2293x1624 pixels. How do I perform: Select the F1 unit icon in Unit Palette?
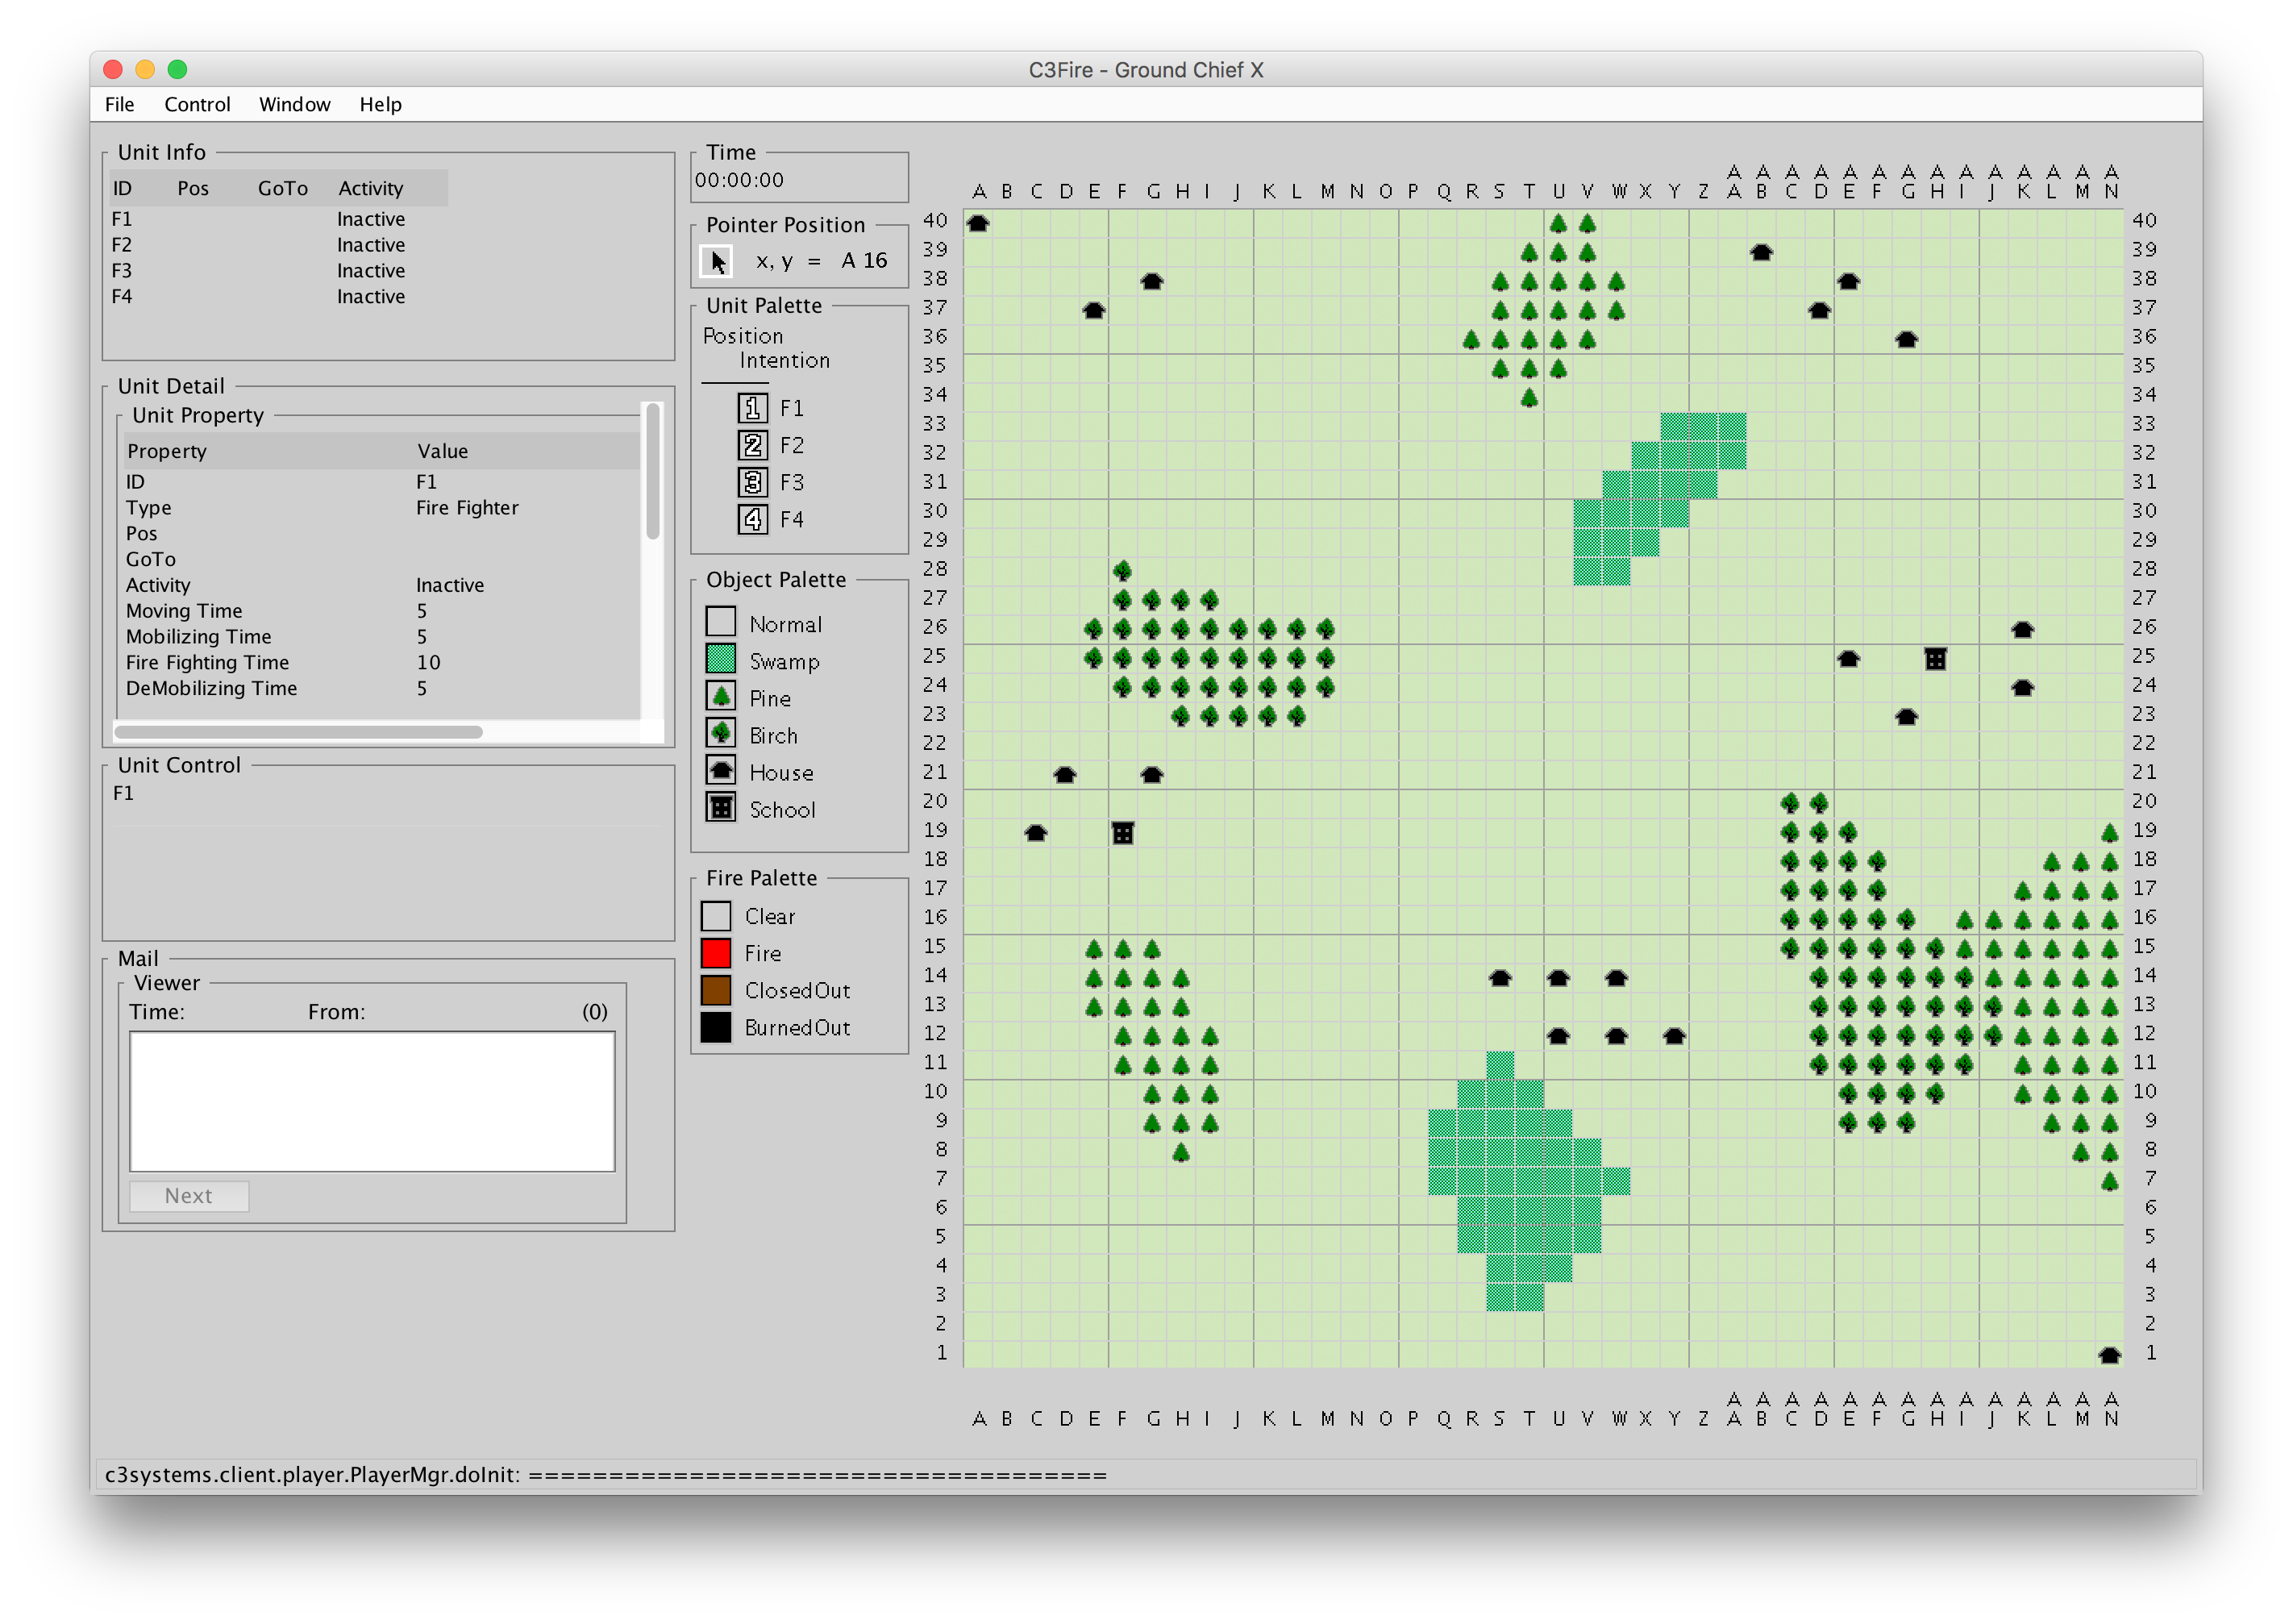(x=752, y=408)
